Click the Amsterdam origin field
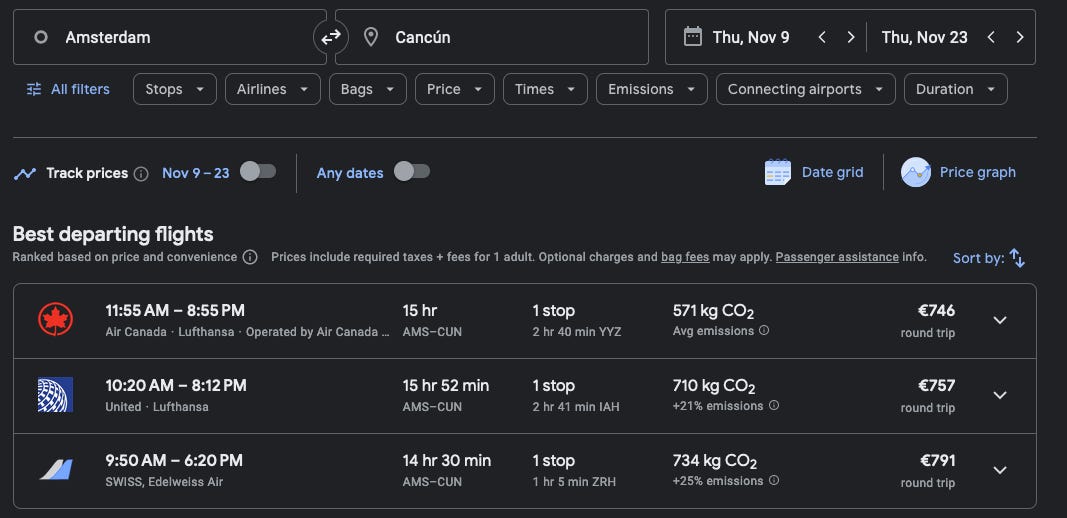 point(170,37)
